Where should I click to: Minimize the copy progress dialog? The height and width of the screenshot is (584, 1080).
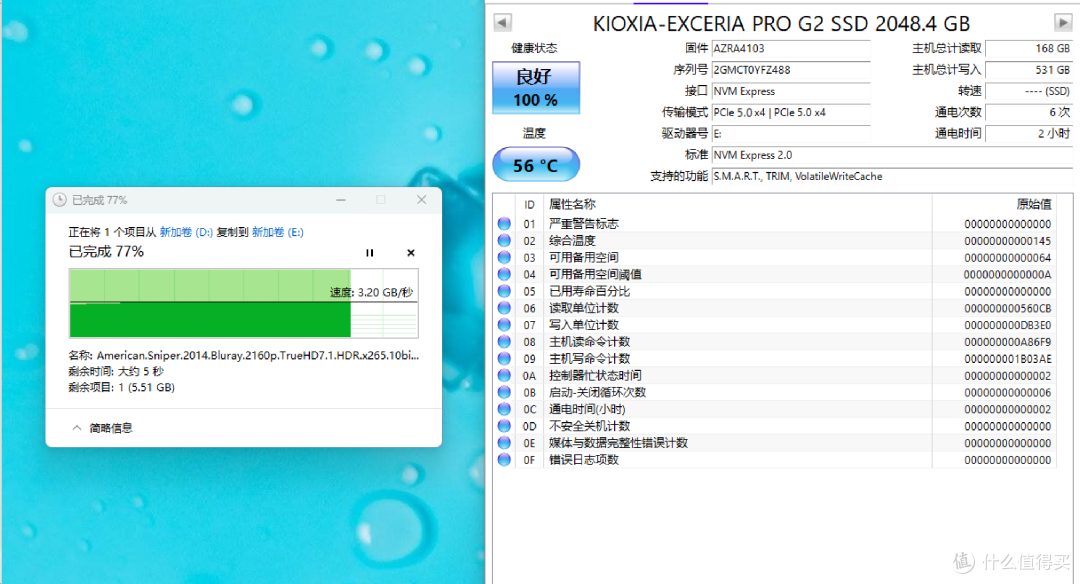coord(341,200)
